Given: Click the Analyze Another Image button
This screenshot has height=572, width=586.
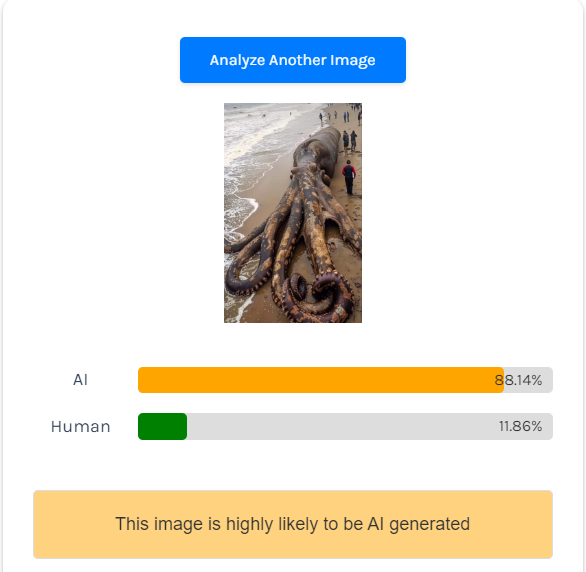Looking at the screenshot, I should click(x=293, y=60).
